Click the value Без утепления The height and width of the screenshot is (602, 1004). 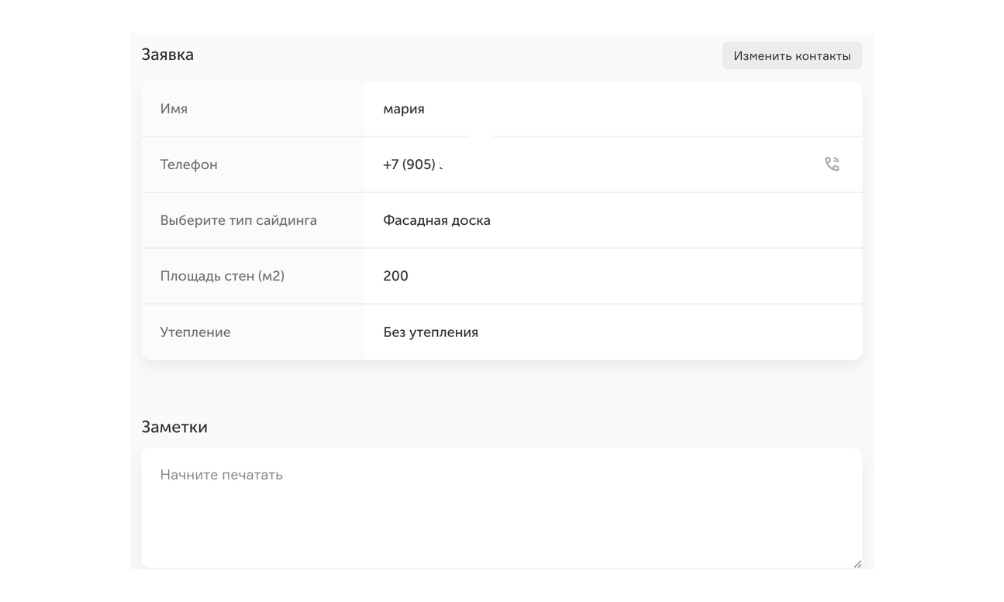[431, 332]
